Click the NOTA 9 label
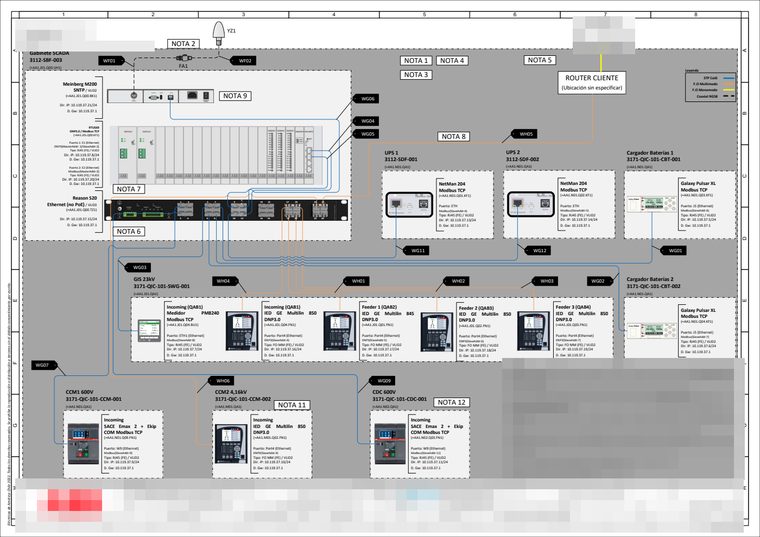This screenshot has width=760, height=537. 235,96
